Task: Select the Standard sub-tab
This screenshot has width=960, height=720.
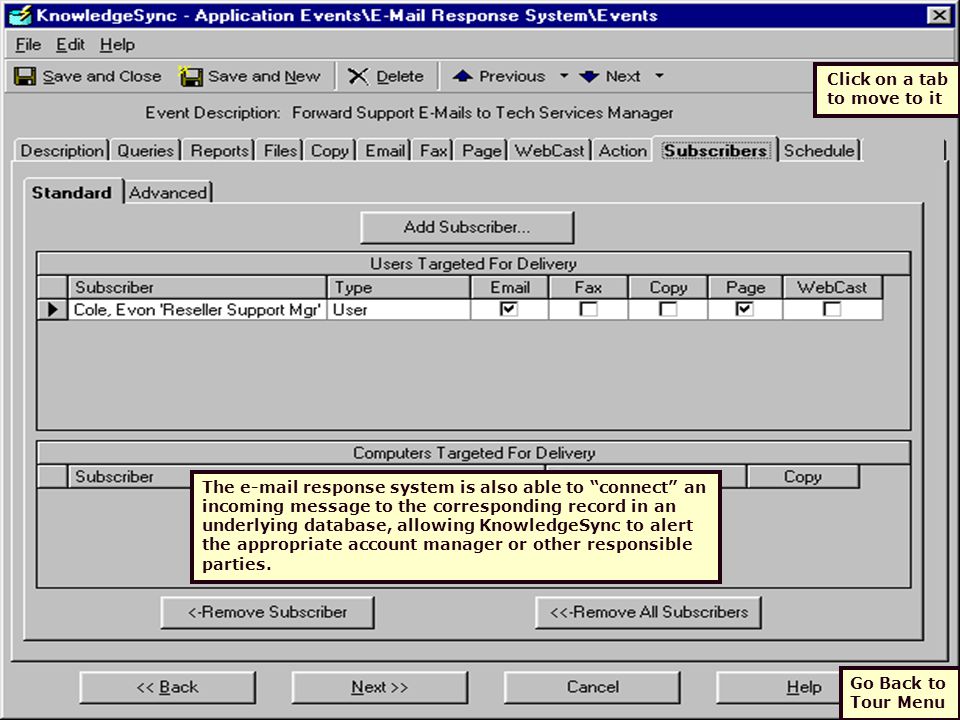Action: pos(72,193)
